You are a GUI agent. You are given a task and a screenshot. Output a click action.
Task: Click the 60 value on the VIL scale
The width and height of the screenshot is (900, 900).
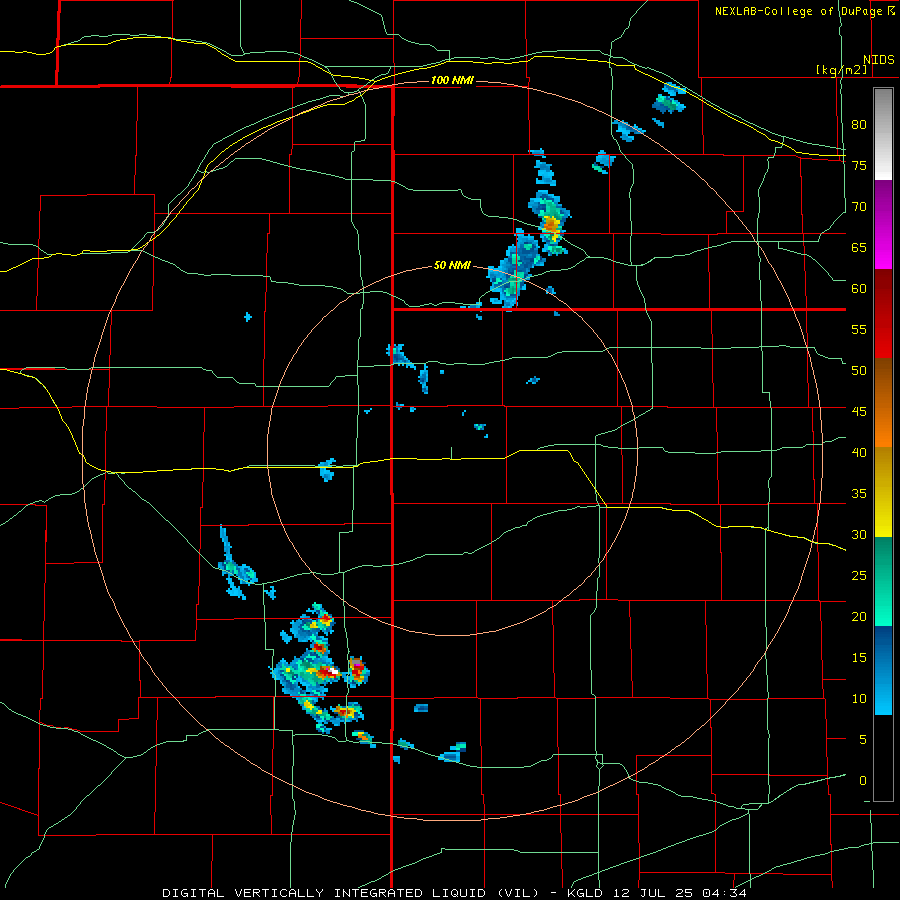(x=859, y=288)
